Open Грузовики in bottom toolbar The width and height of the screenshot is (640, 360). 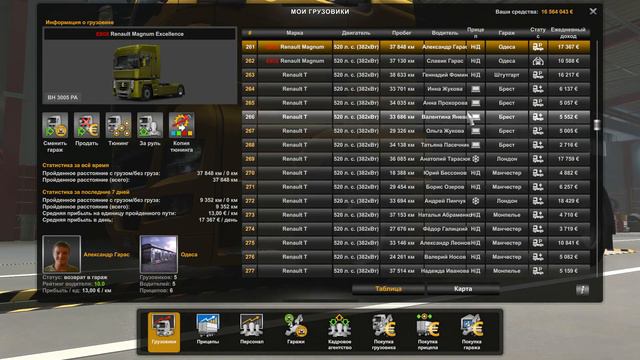tap(164, 332)
